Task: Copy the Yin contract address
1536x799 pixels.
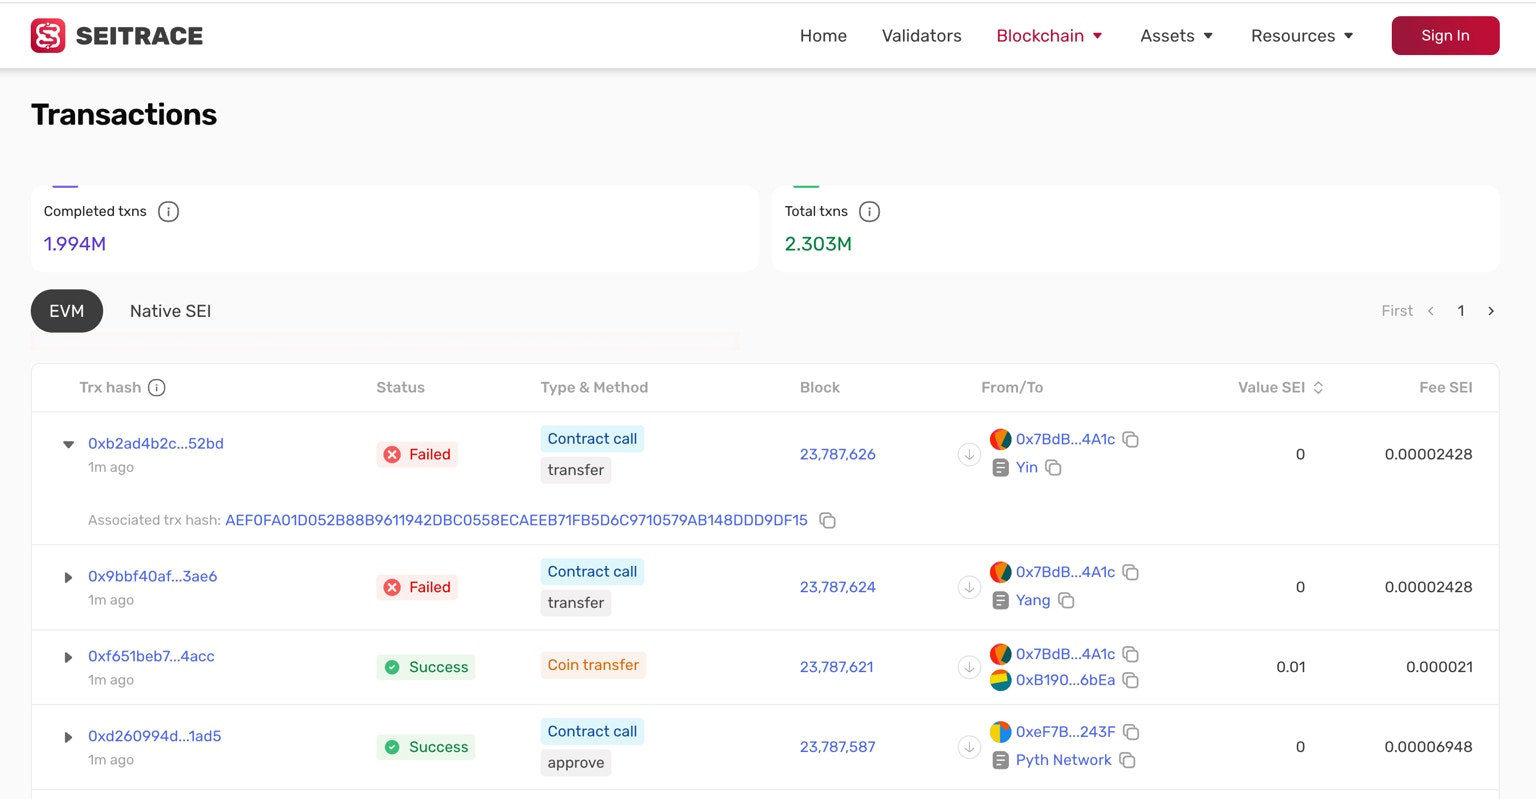Action: [x=1053, y=468]
